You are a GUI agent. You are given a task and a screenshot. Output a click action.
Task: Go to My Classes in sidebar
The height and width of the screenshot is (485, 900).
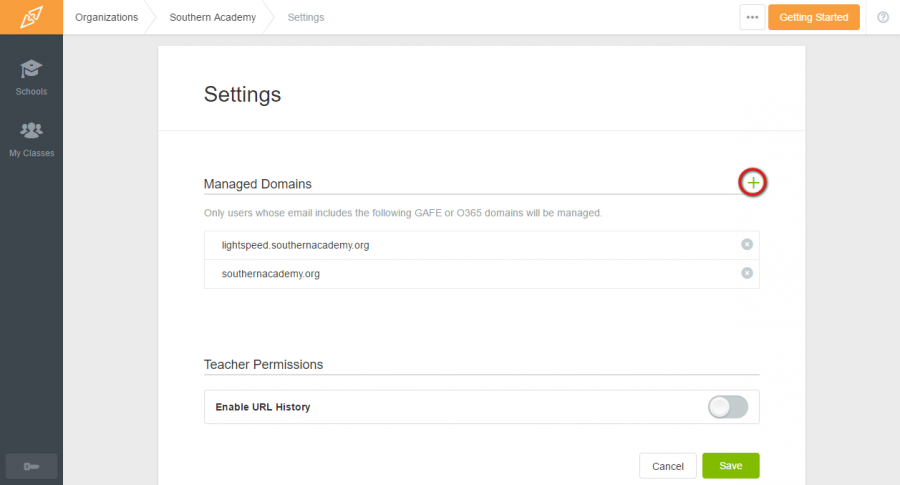click(x=31, y=139)
